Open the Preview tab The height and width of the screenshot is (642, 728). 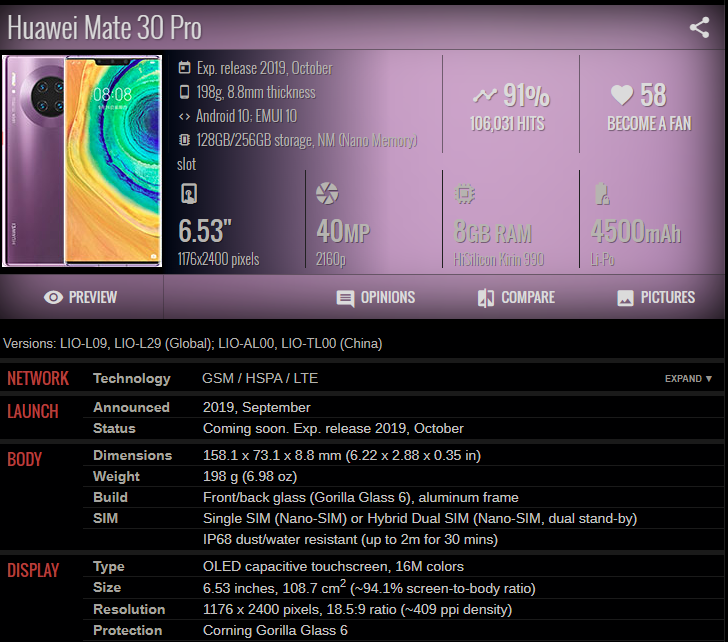coord(81,297)
